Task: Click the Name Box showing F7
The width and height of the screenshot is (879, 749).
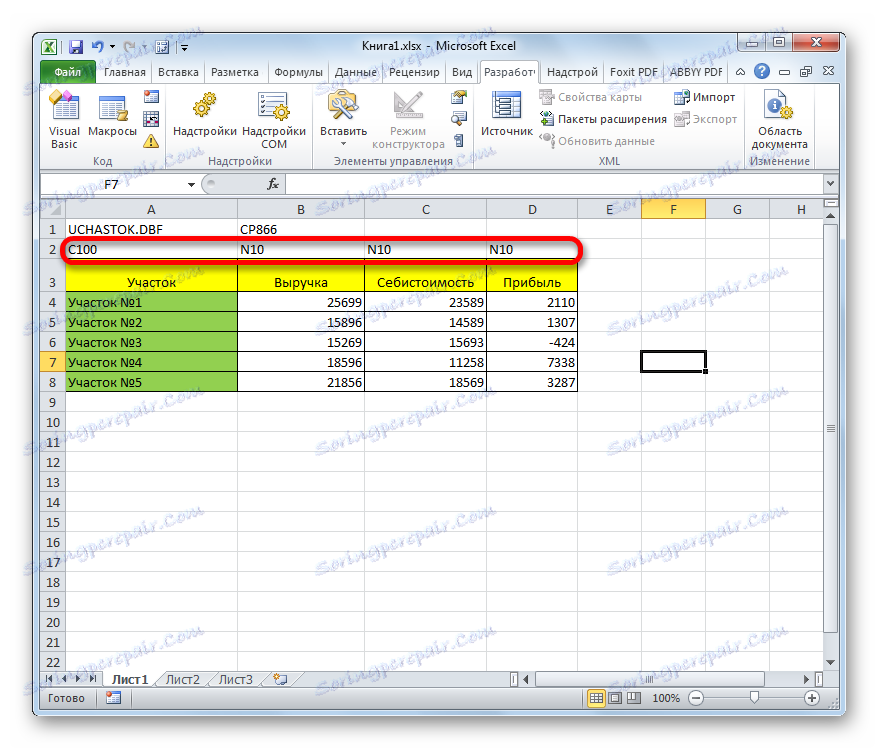Action: [113, 184]
